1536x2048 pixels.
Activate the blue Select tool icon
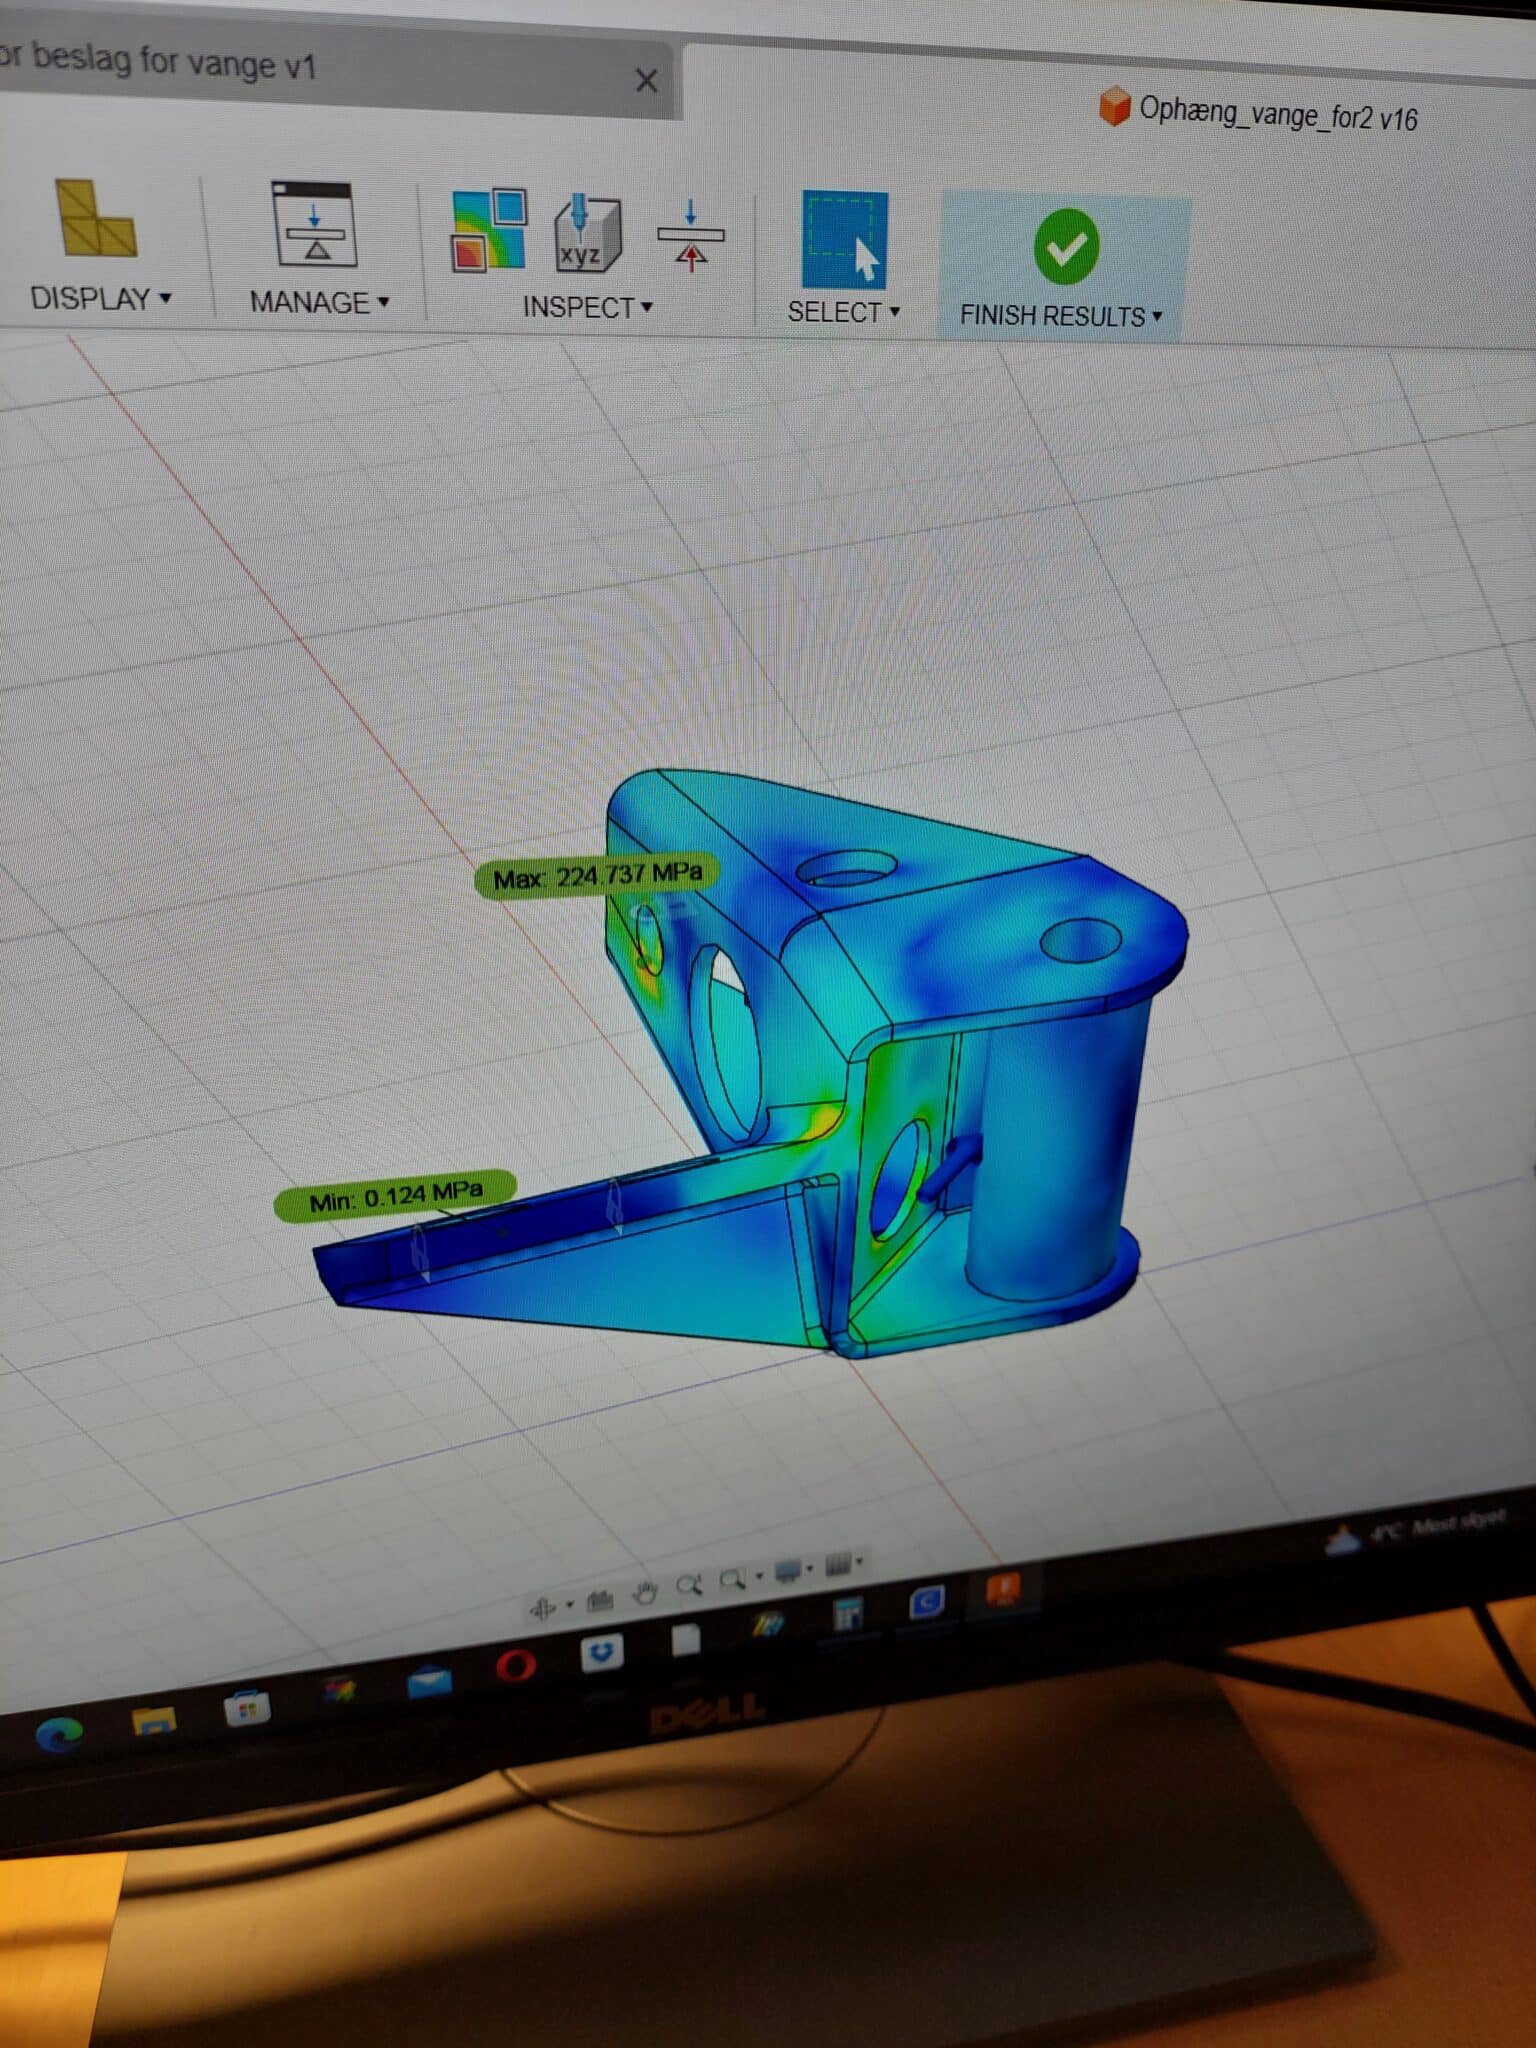844,241
